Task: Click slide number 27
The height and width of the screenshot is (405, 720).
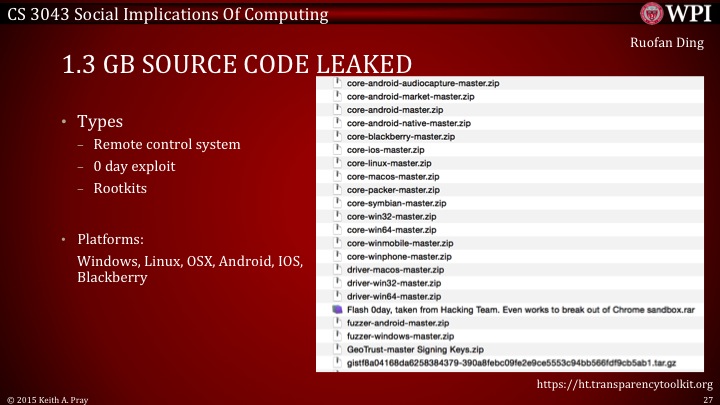Action: (x=708, y=400)
